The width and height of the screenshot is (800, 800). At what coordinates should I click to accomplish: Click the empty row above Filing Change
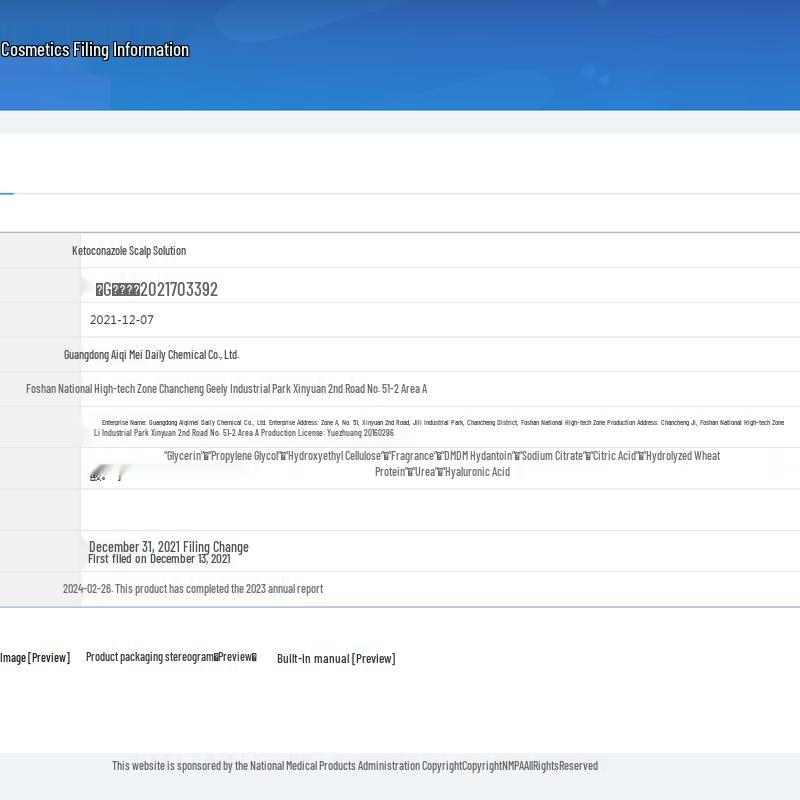[x=440, y=510]
